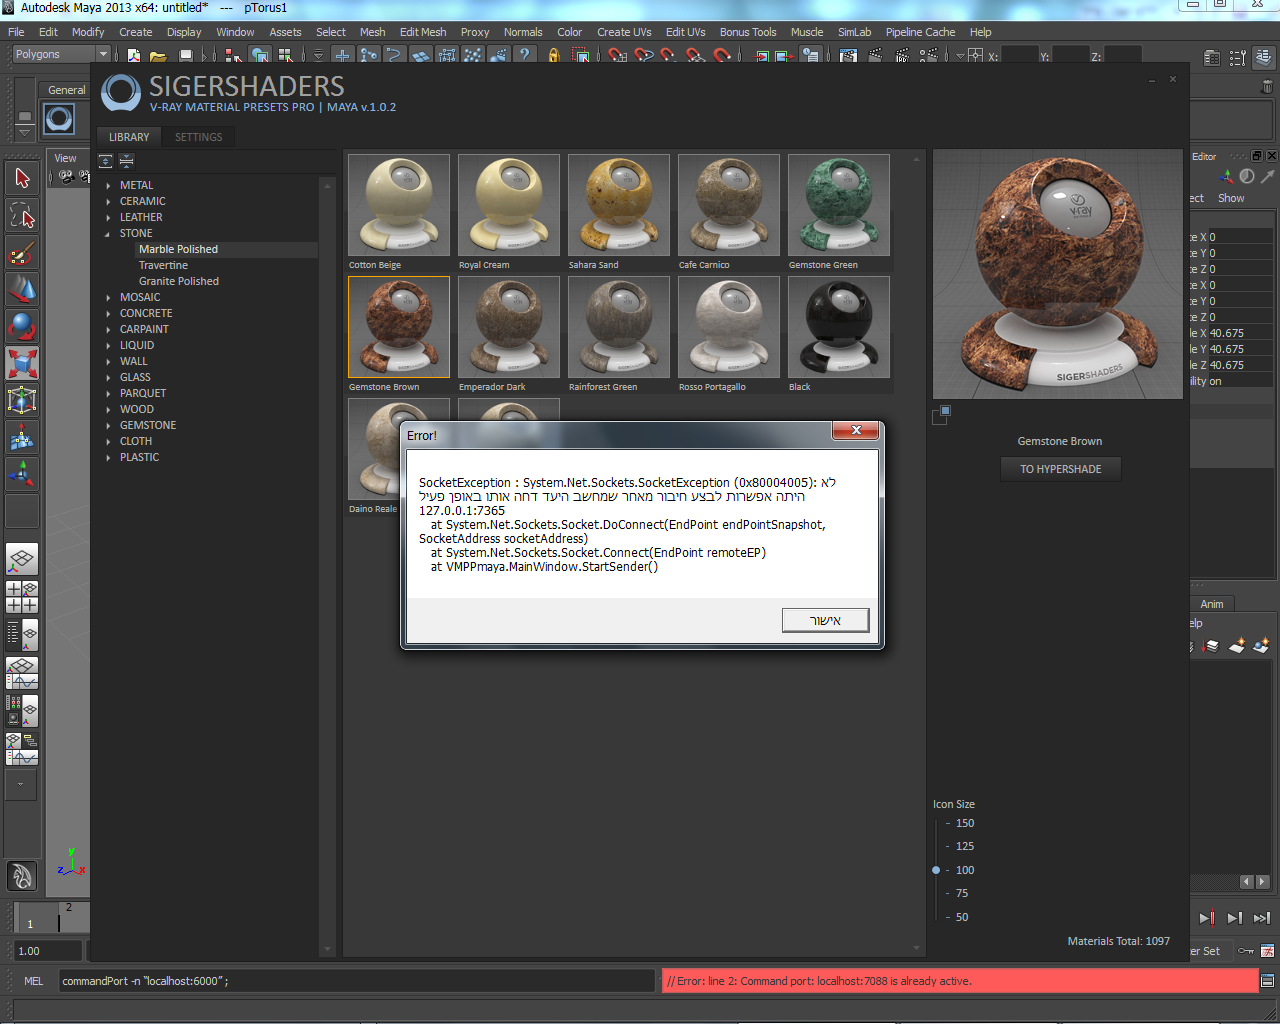Screen dimensions: 1280x1024
Task: Switch to four view layout
Action: (x=22, y=597)
